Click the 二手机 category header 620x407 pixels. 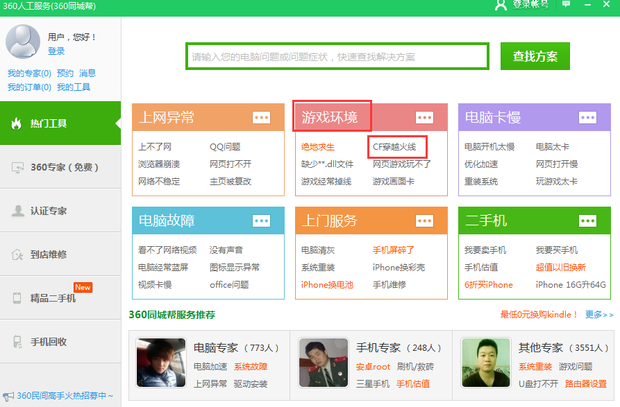[535, 220]
